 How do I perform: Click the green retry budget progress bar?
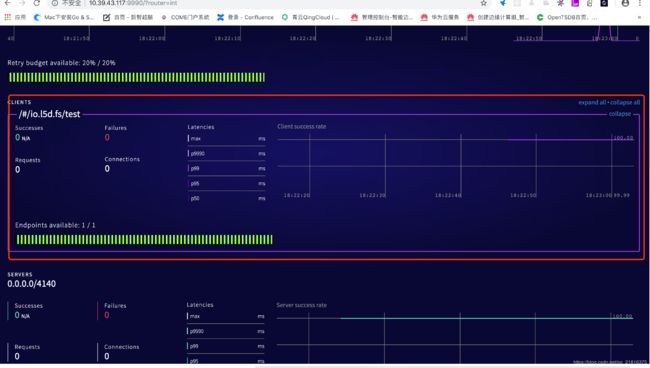point(137,77)
